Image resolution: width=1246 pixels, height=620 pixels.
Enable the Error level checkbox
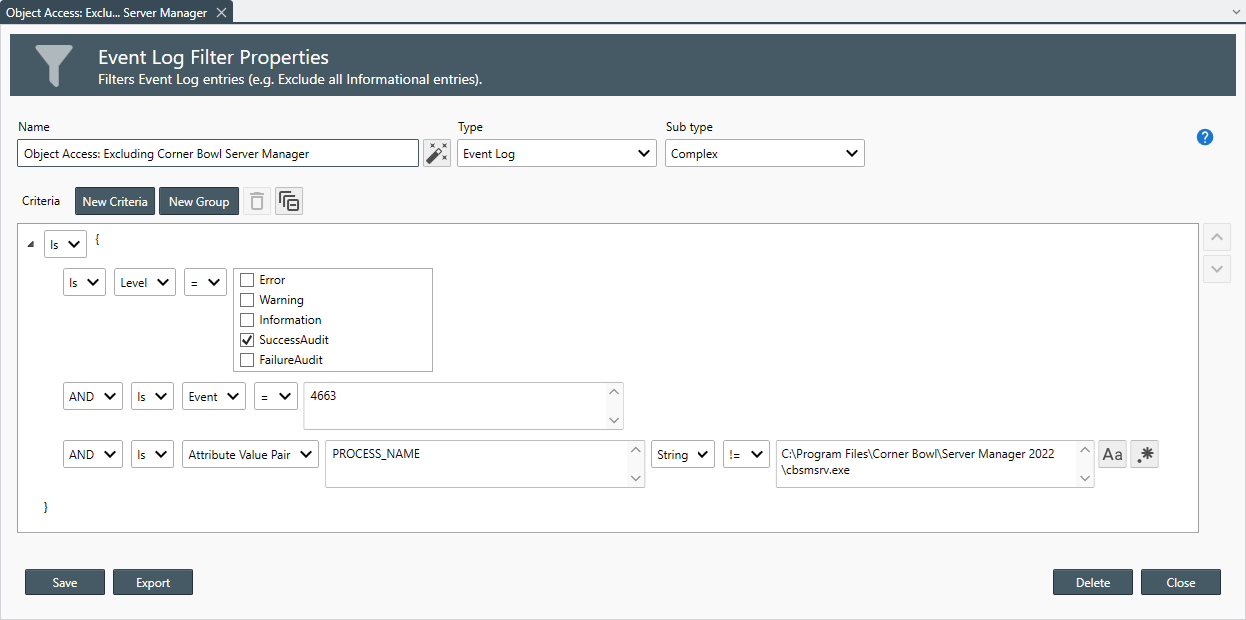pyautogui.click(x=247, y=280)
